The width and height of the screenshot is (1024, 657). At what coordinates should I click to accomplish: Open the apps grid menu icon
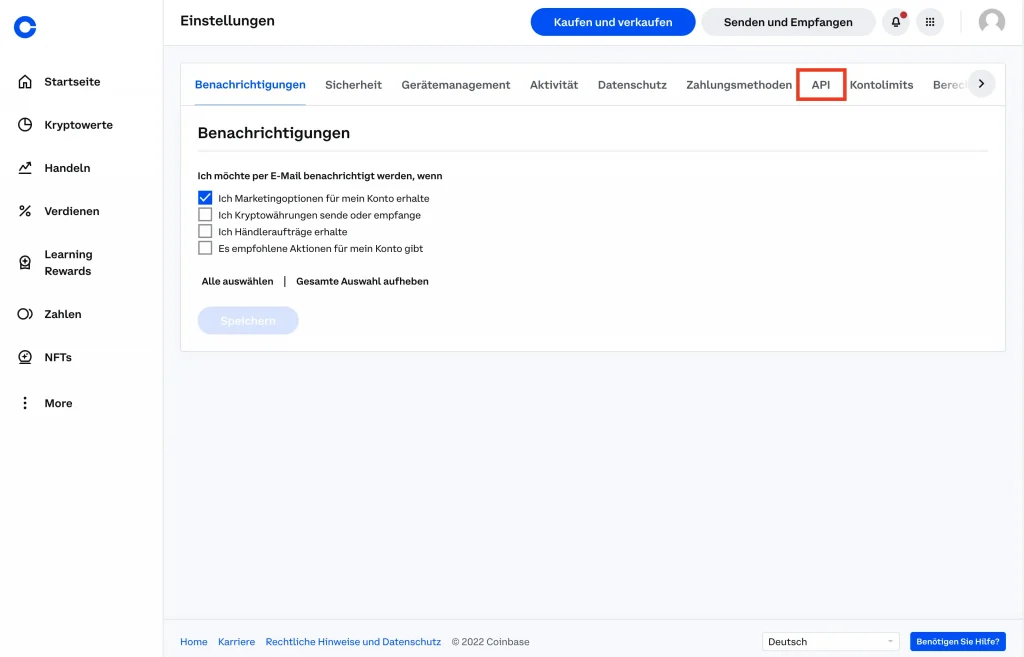point(930,22)
